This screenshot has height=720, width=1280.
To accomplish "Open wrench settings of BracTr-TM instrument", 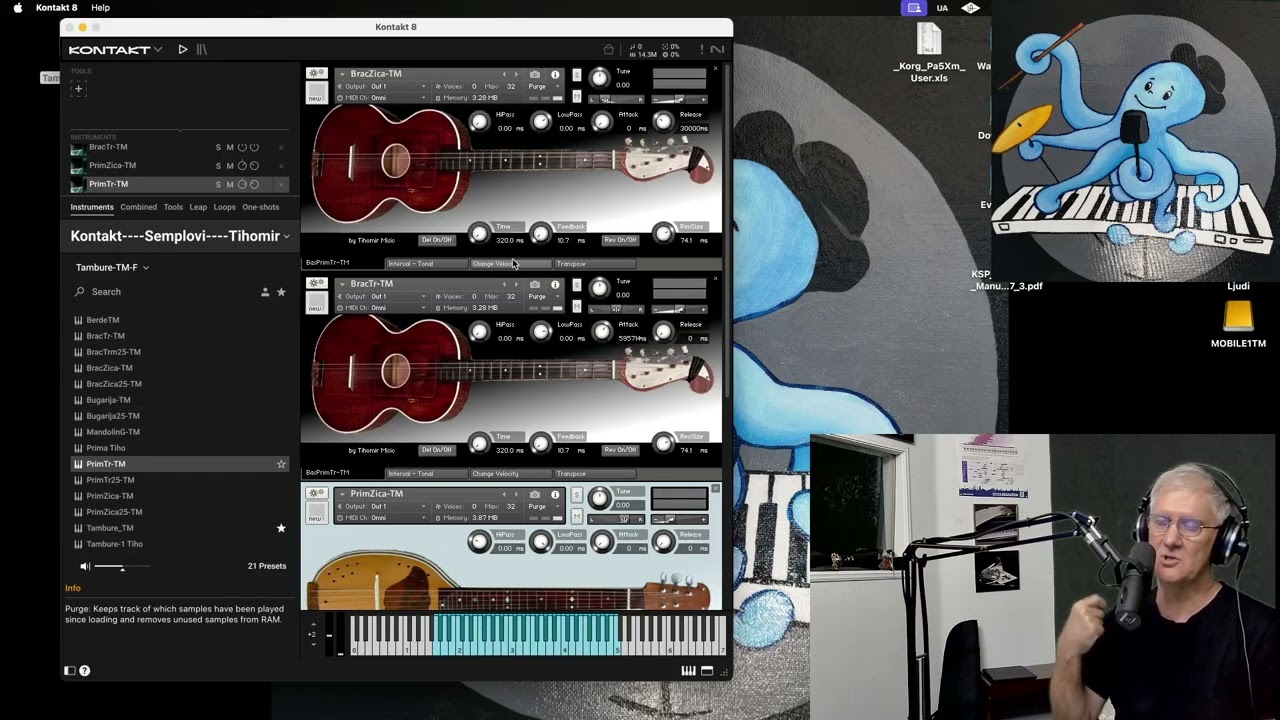I will click(316, 284).
